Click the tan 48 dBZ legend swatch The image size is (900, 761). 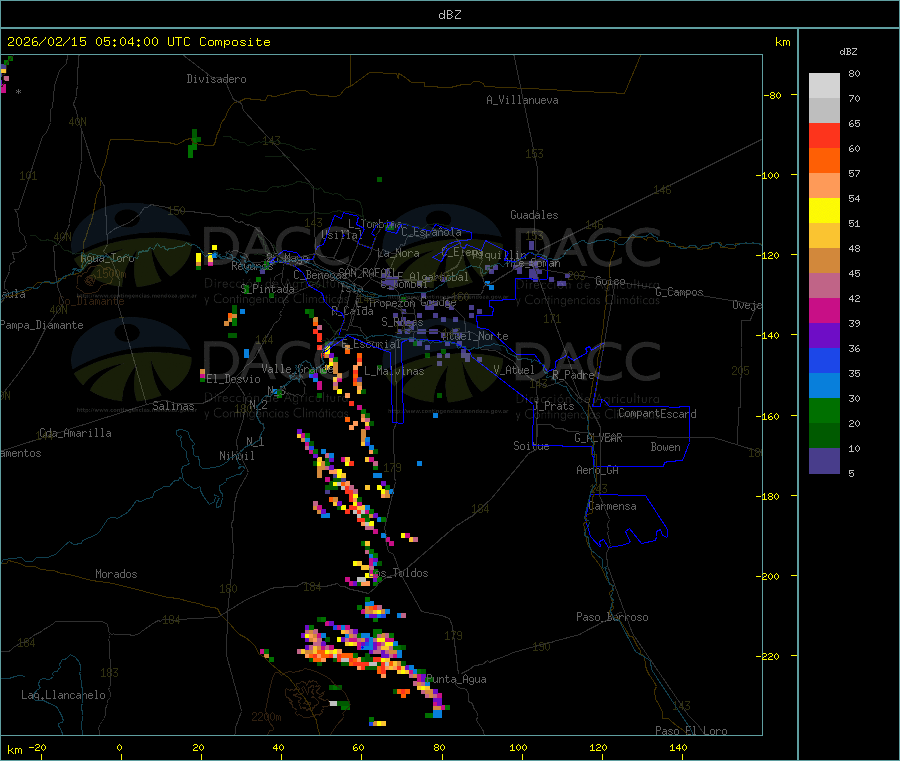tap(824, 261)
